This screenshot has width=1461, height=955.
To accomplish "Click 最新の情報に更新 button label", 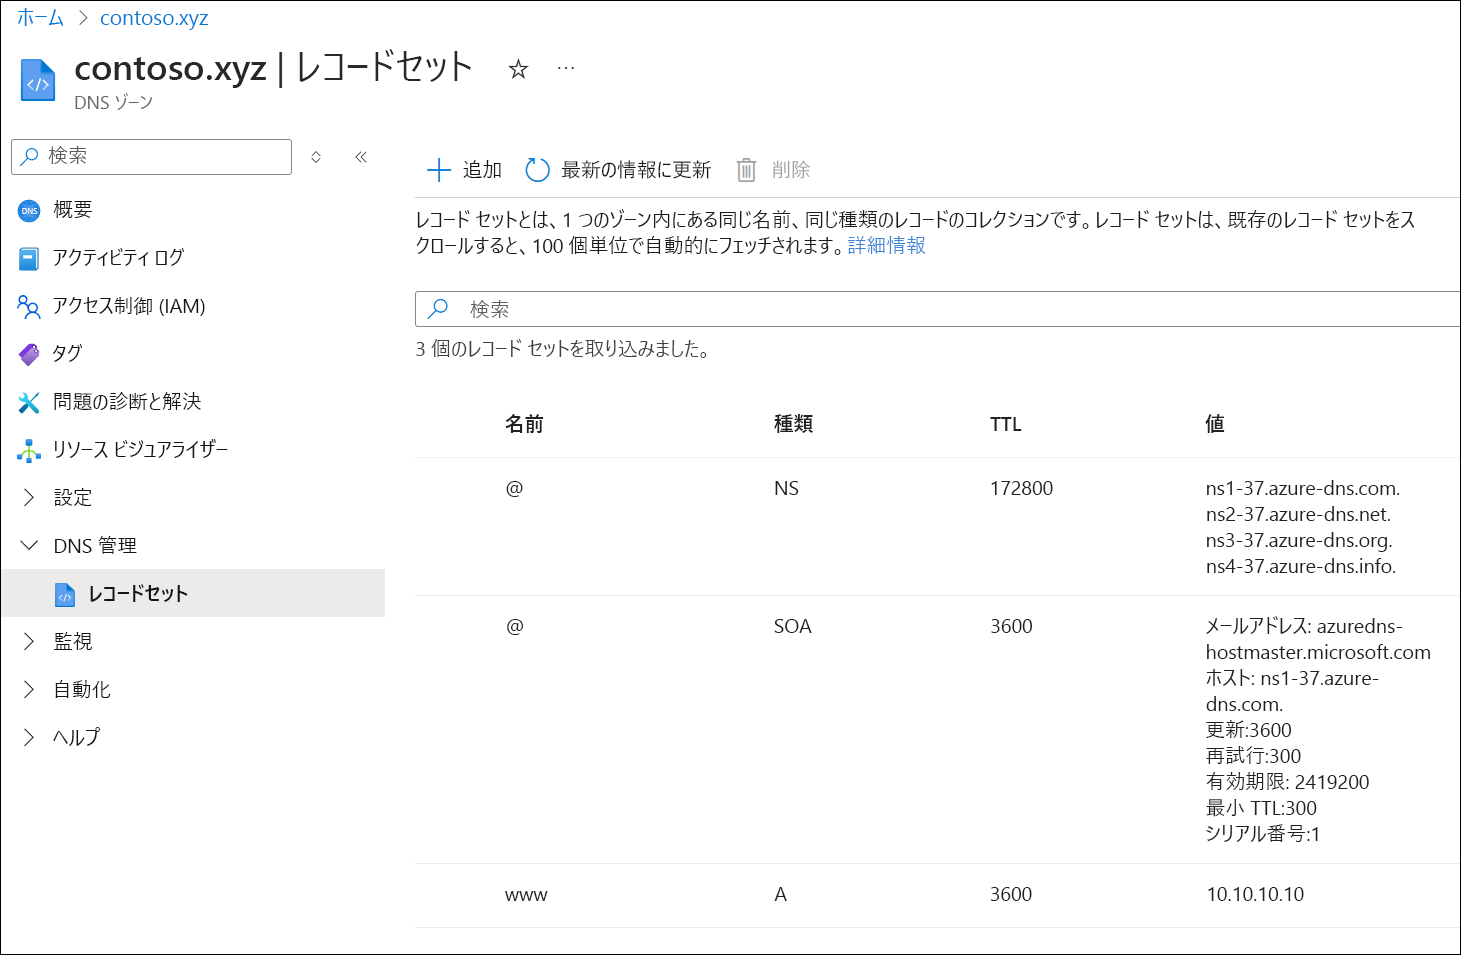I will pos(636,170).
